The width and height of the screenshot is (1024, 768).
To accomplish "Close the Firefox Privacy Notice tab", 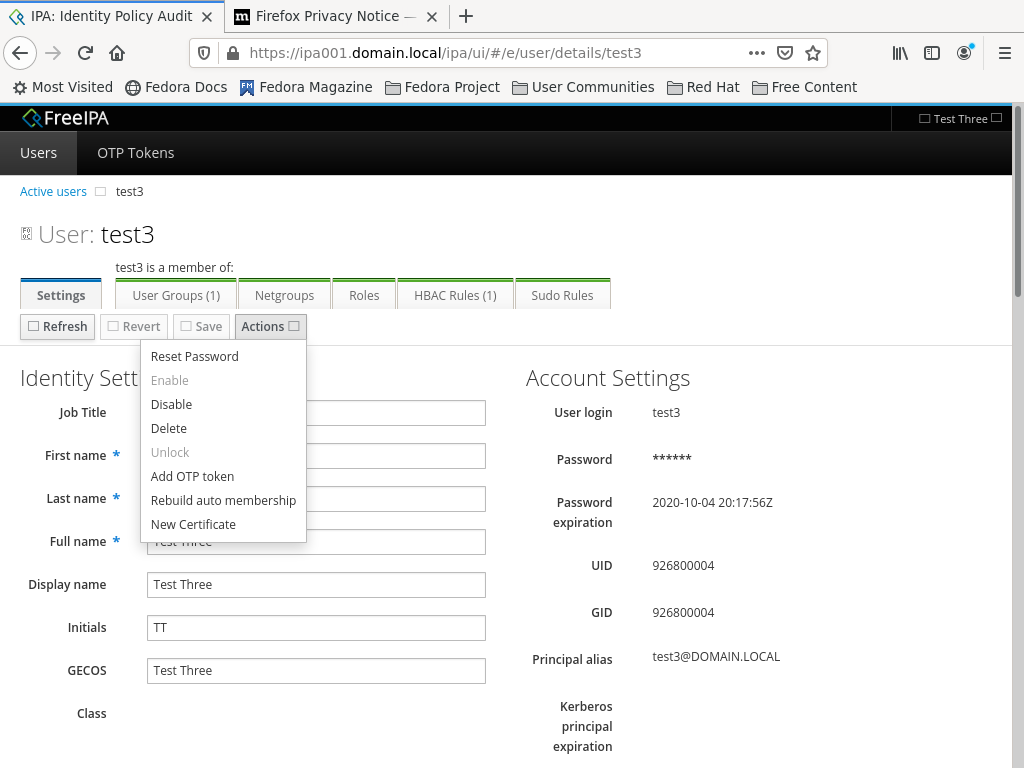I will click(x=432, y=17).
